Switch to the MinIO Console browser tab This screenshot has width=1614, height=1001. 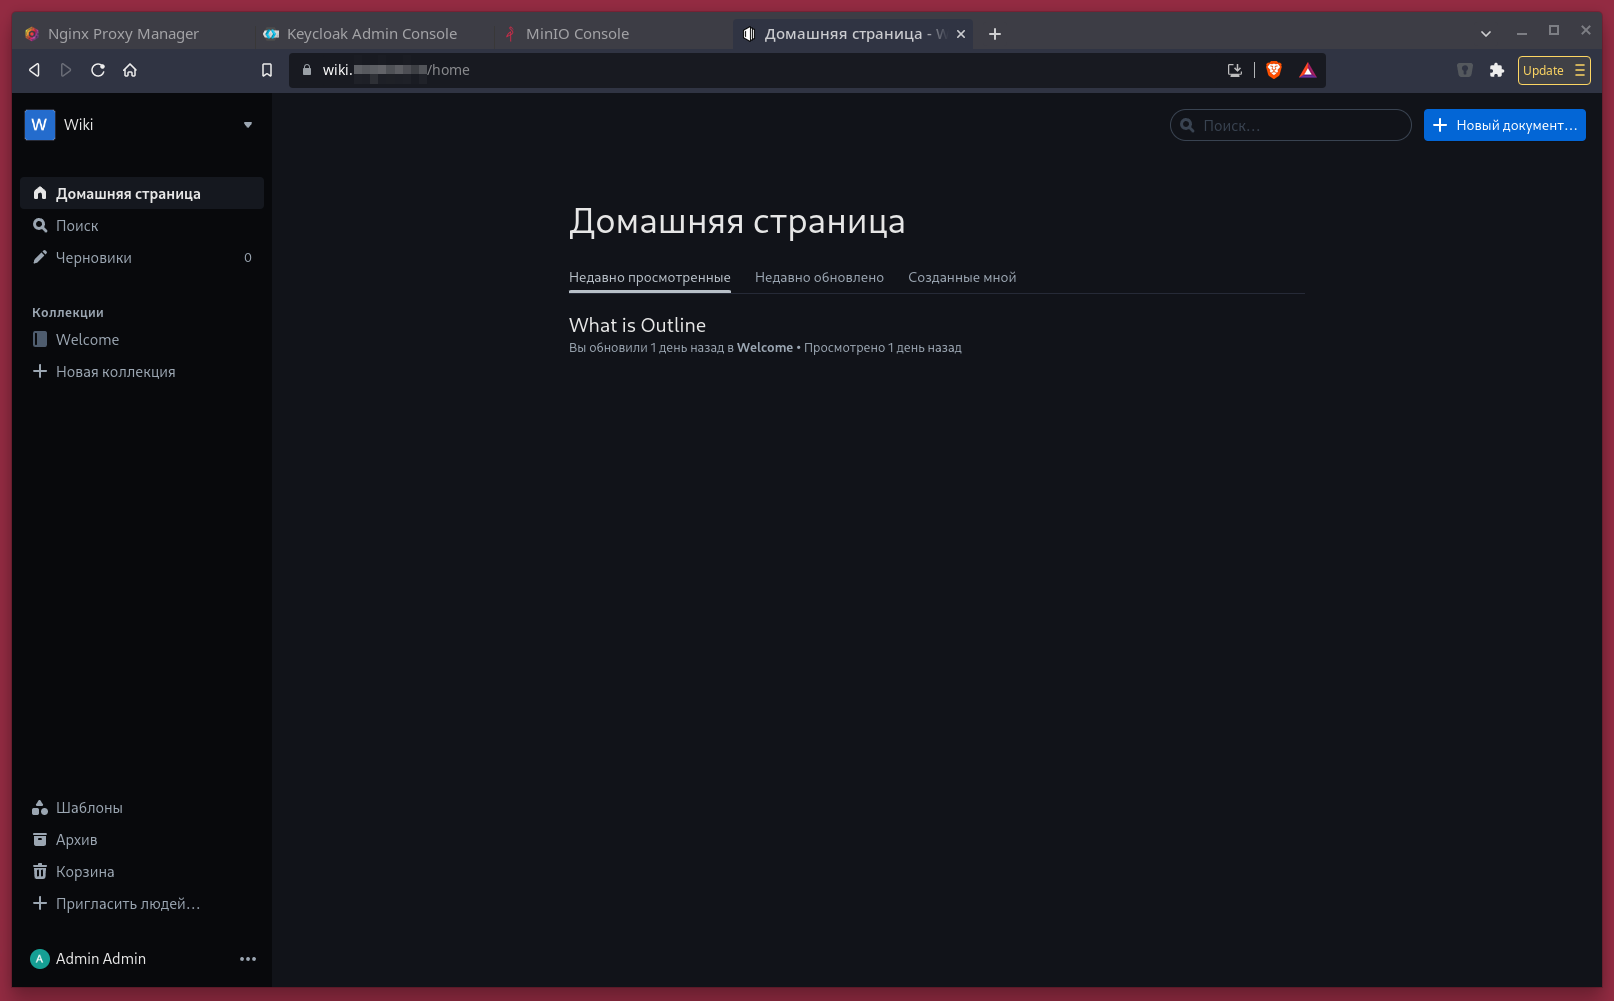pyautogui.click(x=578, y=33)
